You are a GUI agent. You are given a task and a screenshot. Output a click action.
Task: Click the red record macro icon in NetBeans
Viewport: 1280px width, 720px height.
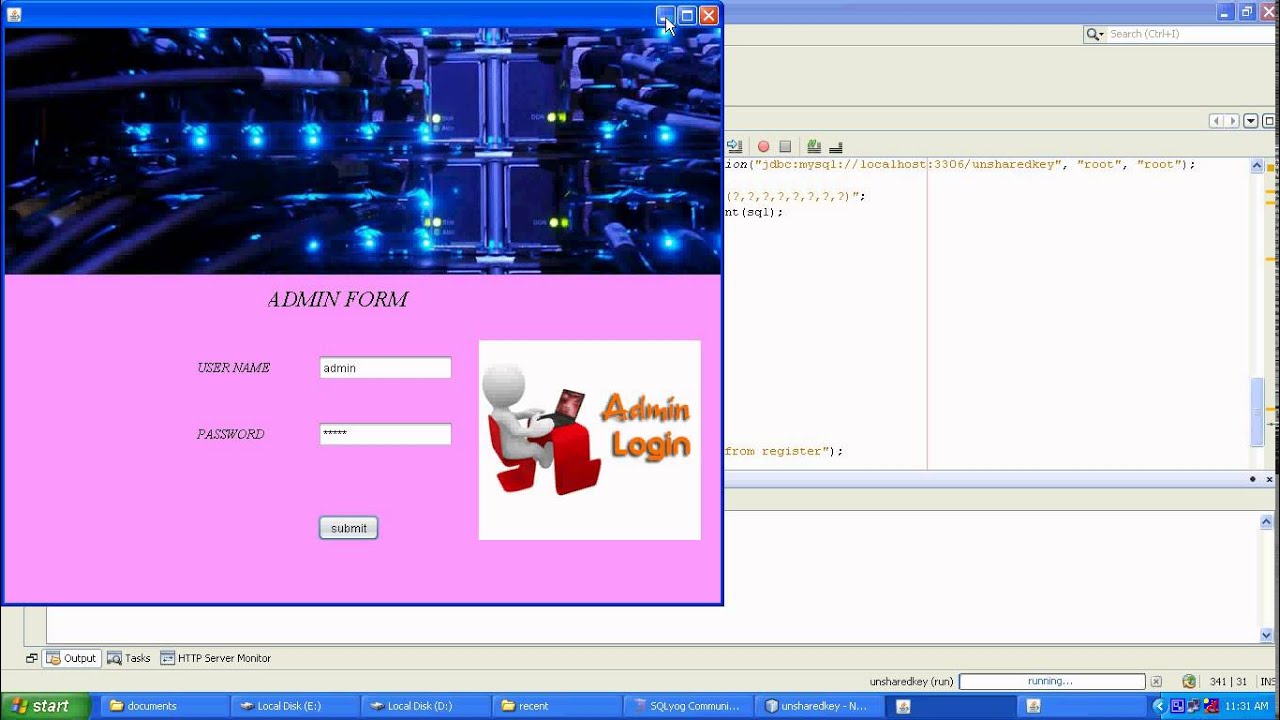point(763,147)
